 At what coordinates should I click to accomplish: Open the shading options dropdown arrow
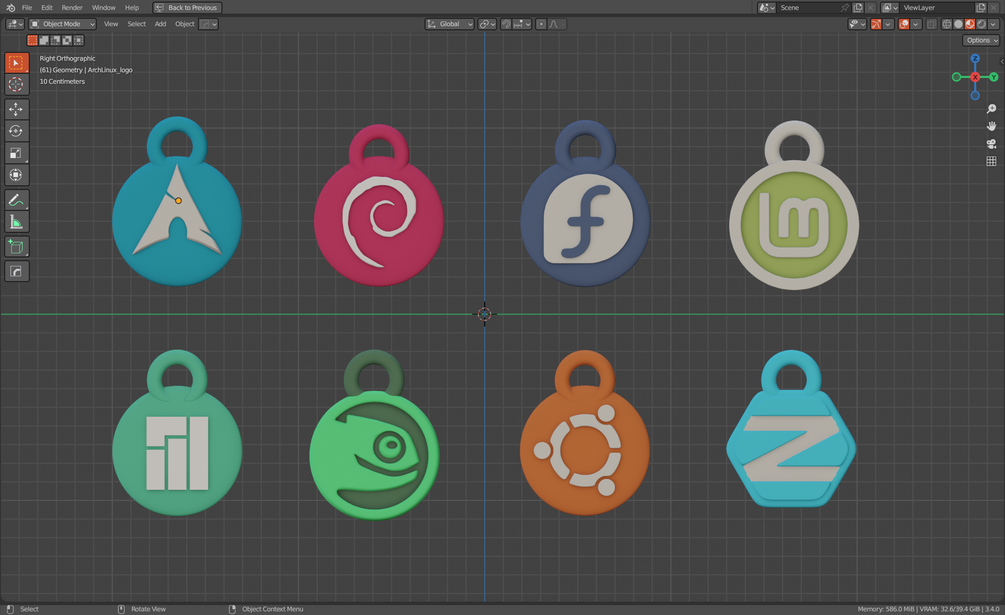(993, 24)
